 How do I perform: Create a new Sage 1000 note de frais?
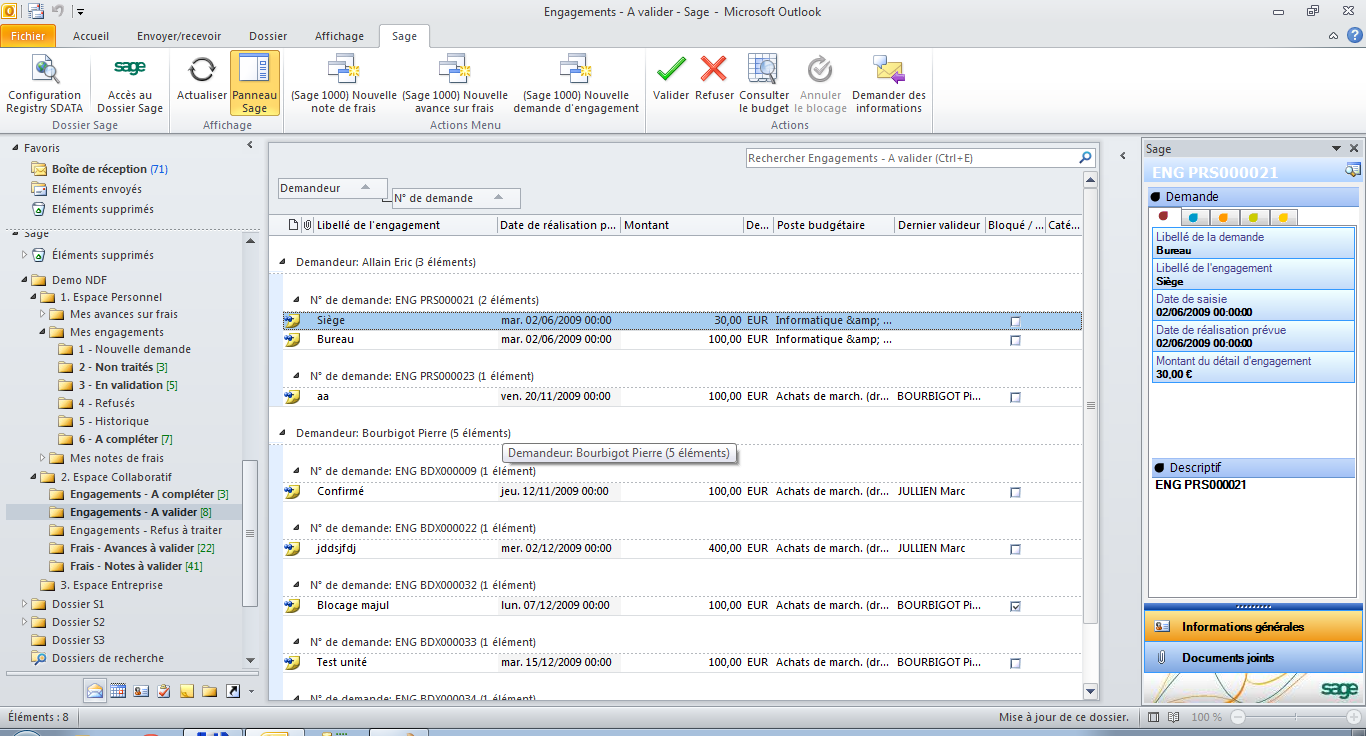pyautogui.click(x=344, y=84)
